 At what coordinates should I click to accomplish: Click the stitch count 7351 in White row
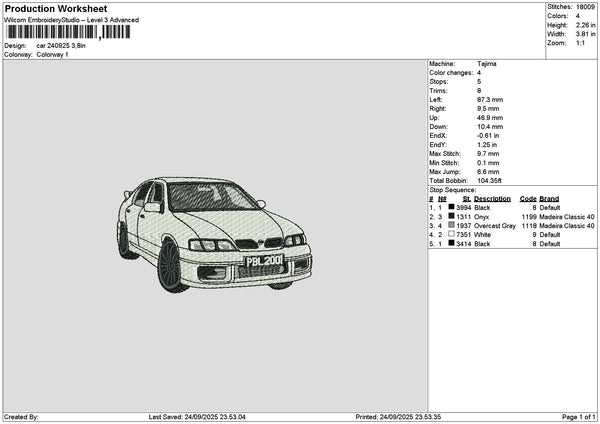463,235
